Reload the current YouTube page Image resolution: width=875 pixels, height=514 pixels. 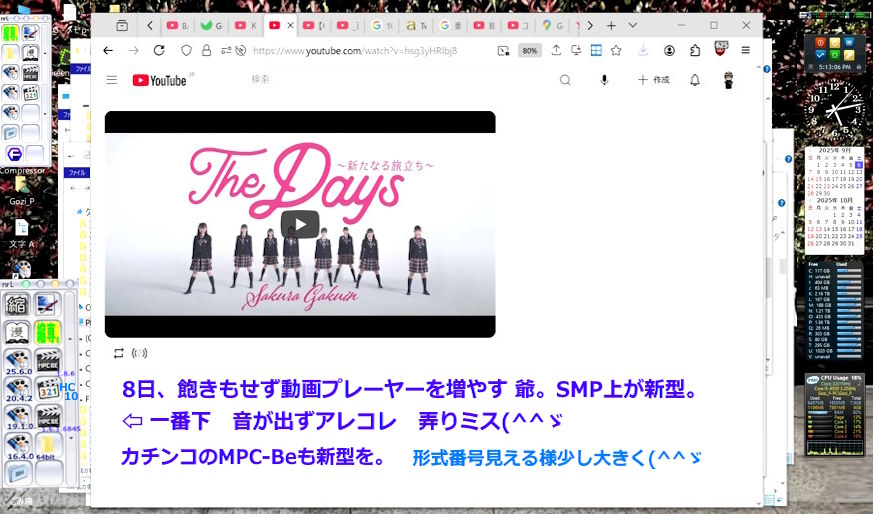coord(159,50)
